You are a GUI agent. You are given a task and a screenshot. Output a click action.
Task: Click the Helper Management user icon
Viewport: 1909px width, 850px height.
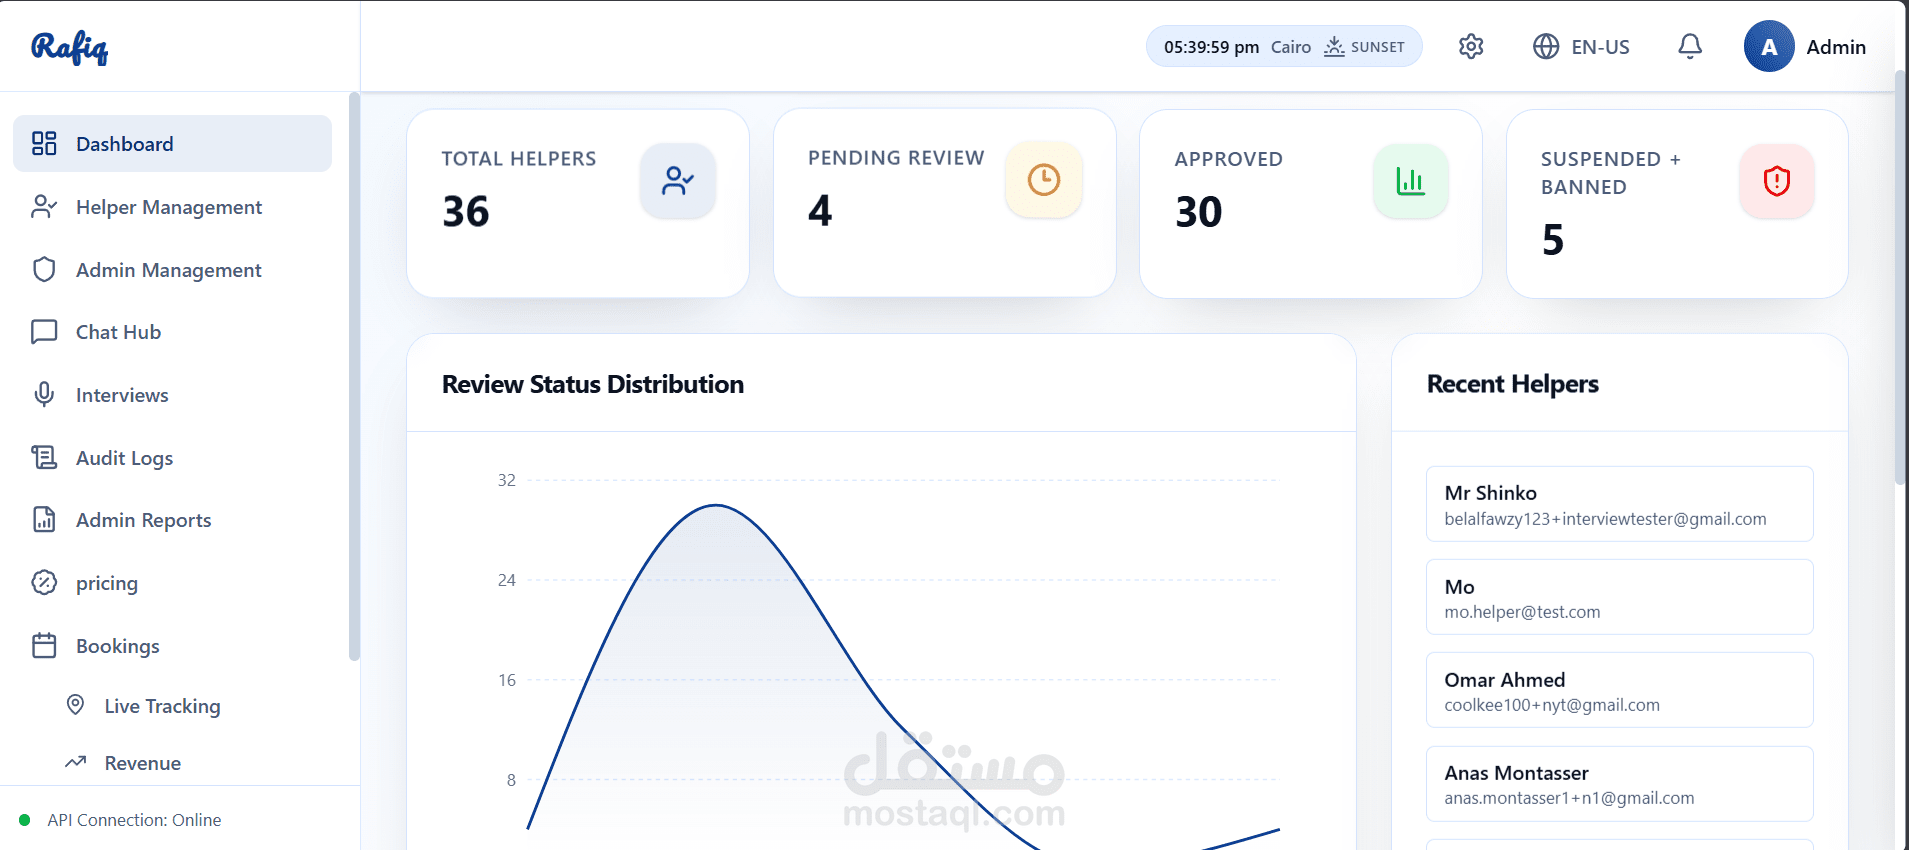tap(44, 206)
